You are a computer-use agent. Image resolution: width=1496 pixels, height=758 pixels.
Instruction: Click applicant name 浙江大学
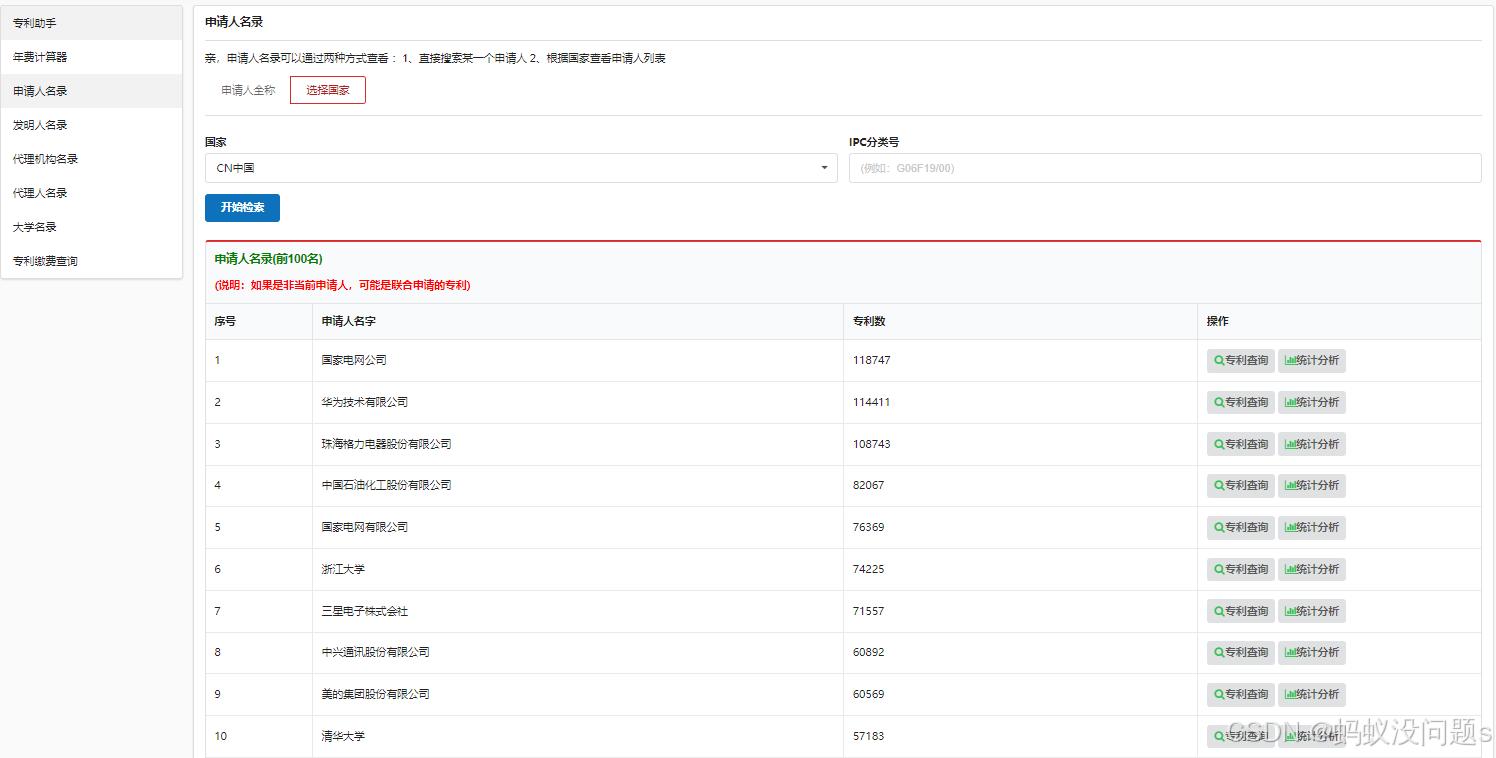coord(343,569)
